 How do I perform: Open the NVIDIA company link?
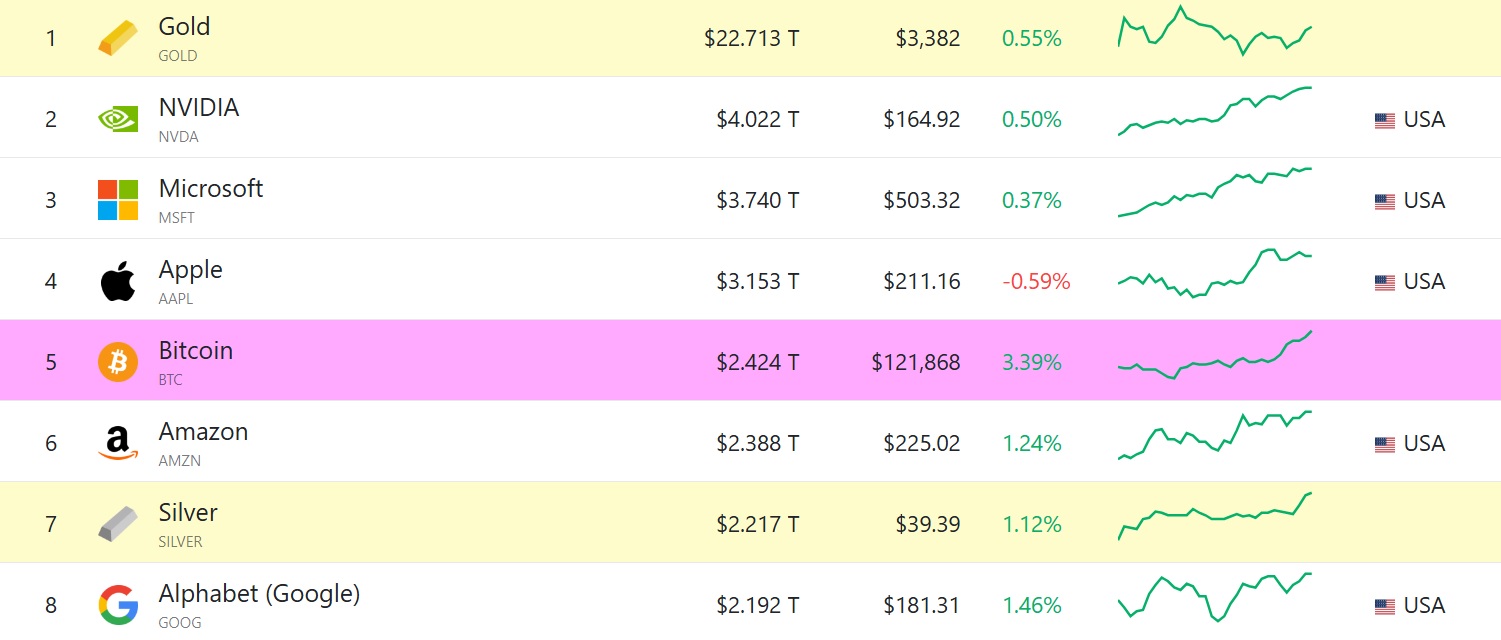point(199,107)
